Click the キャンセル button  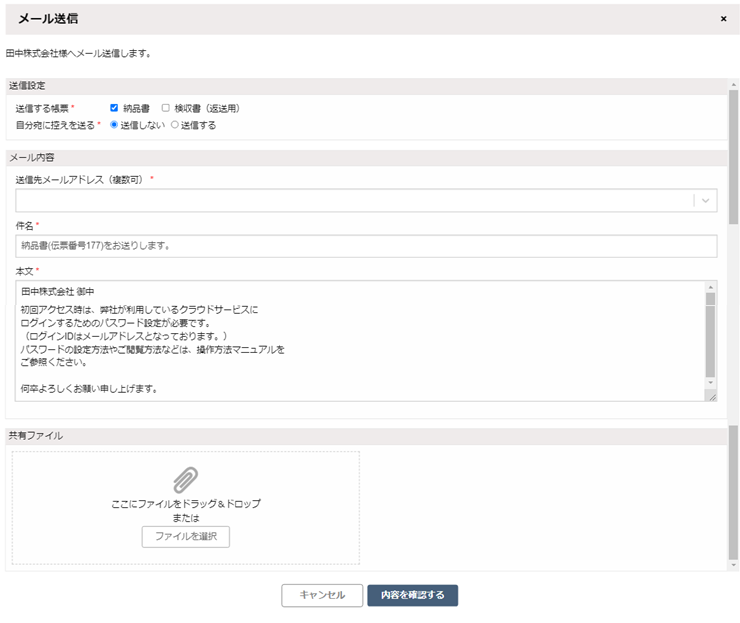(x=322, y=595)
